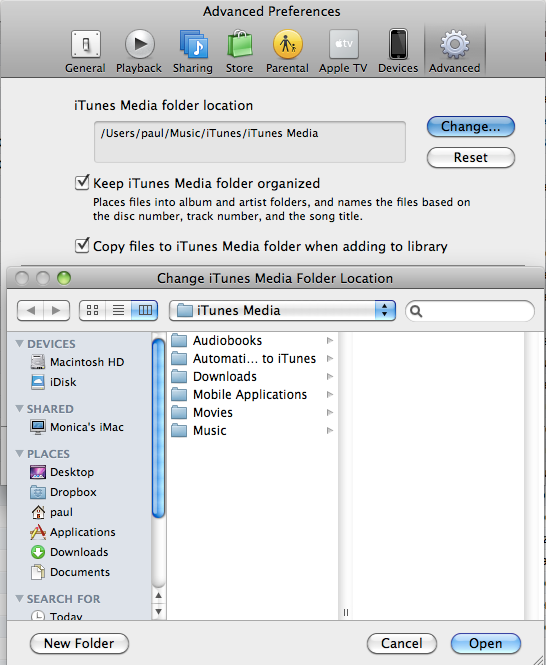Click the Change... button for media folder
The image size is (546, 665).
coord(470,126)
